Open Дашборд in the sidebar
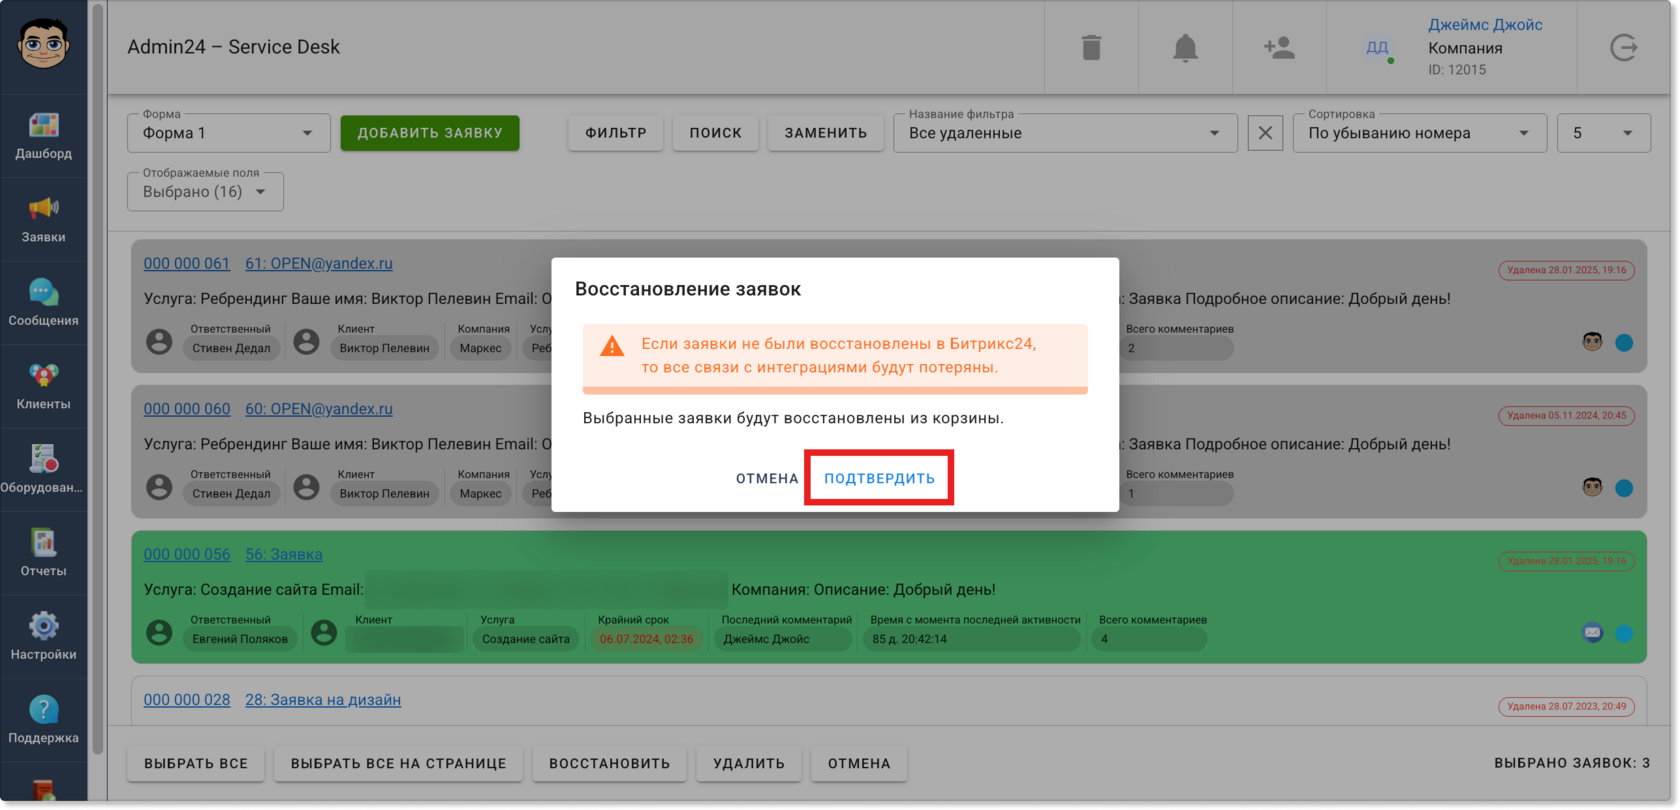 coord(43,136)
